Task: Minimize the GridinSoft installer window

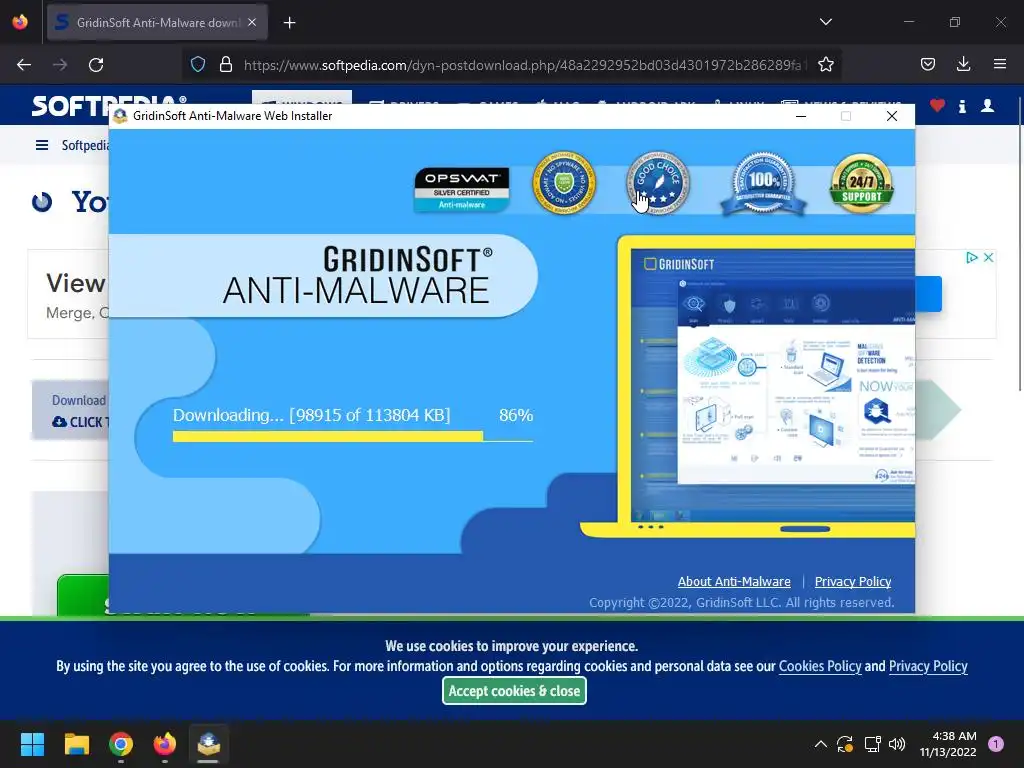Action: 801,116
